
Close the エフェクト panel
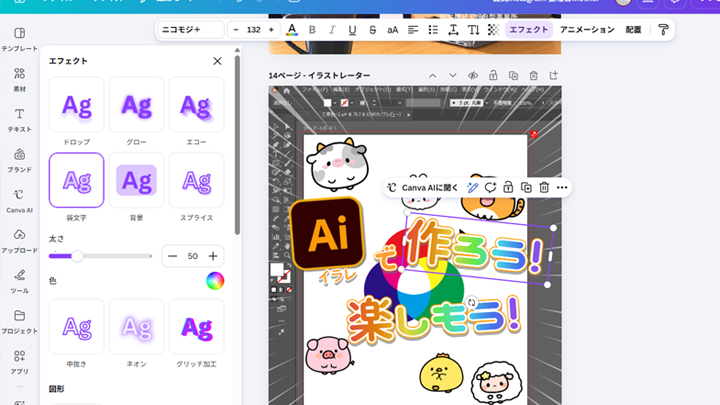217,61
